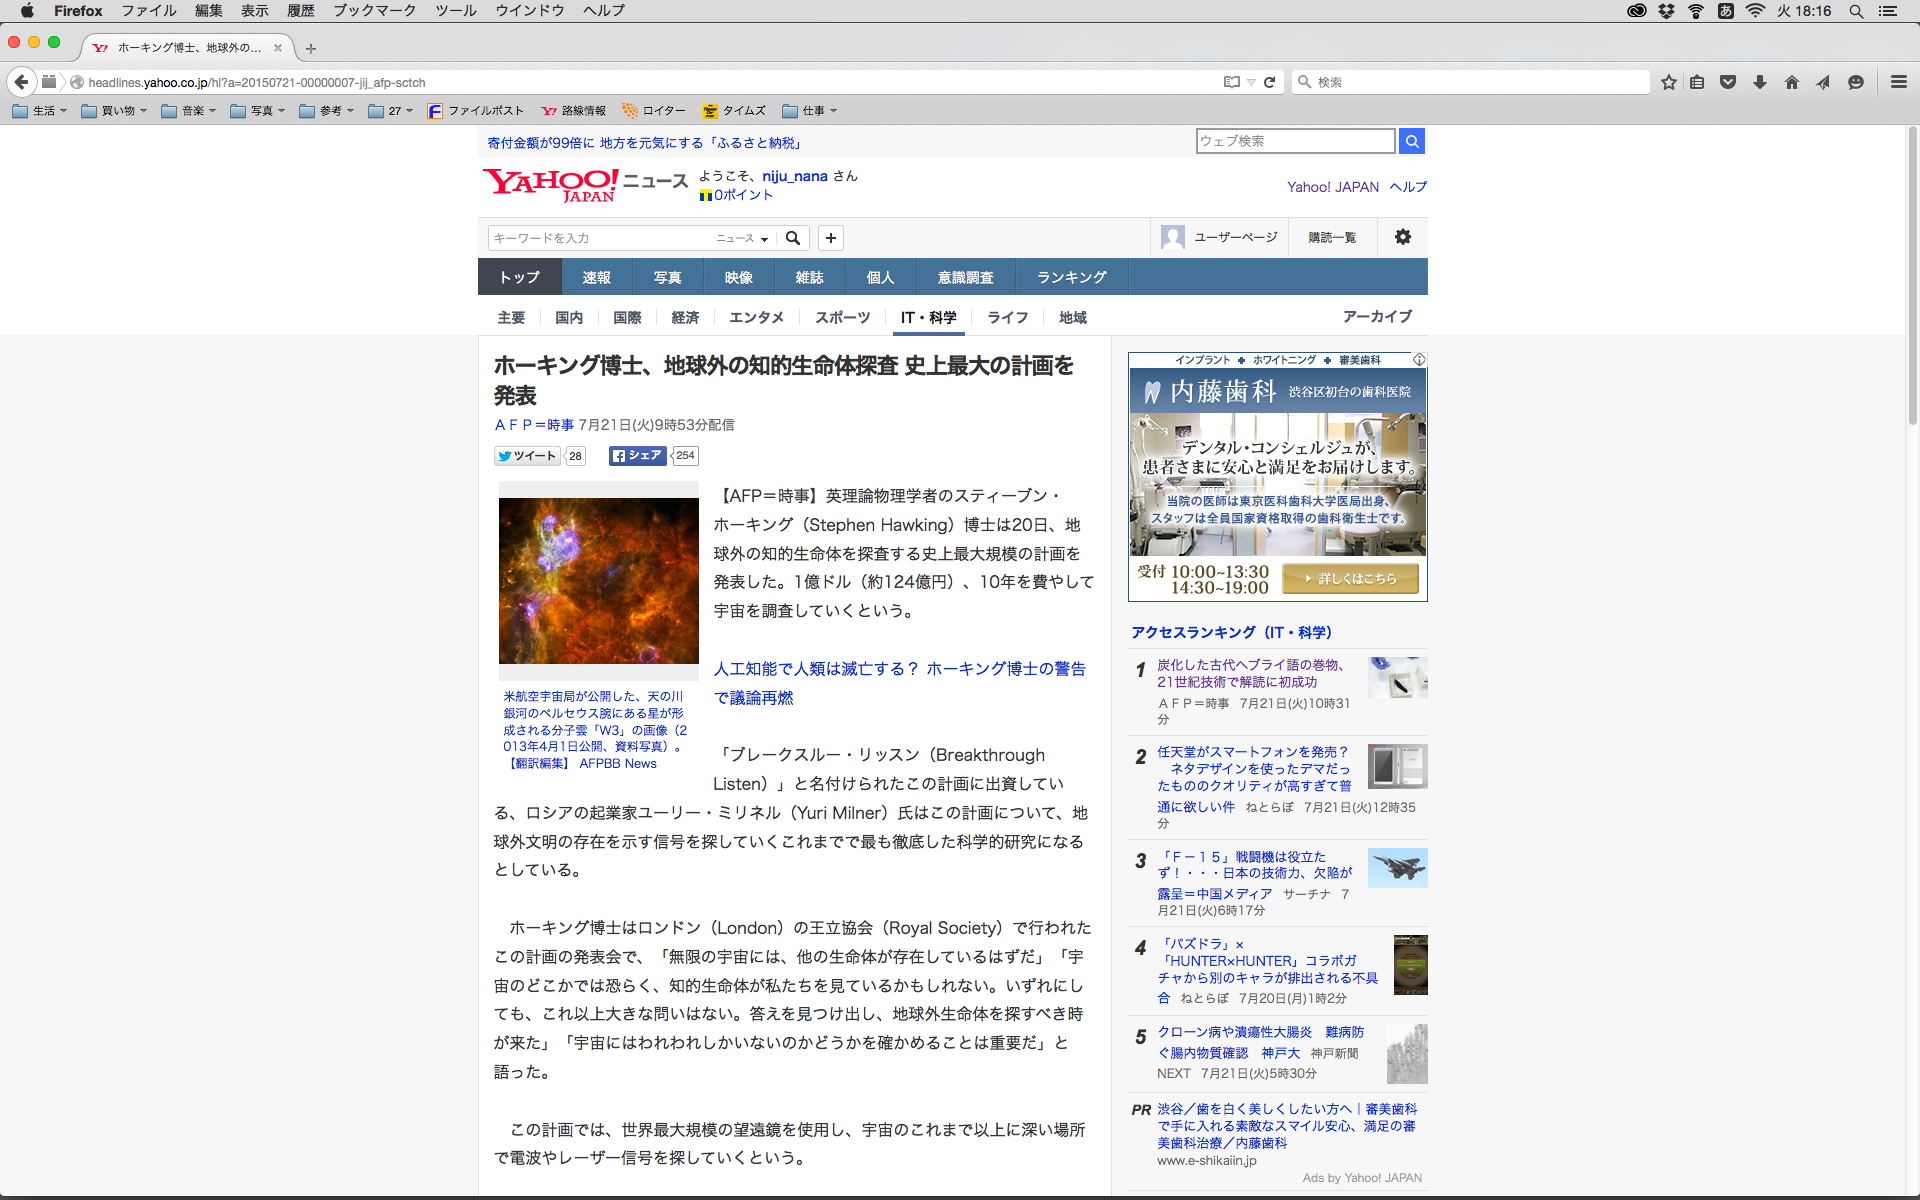Click the blue web search magnifier button

click(1411, 141)
